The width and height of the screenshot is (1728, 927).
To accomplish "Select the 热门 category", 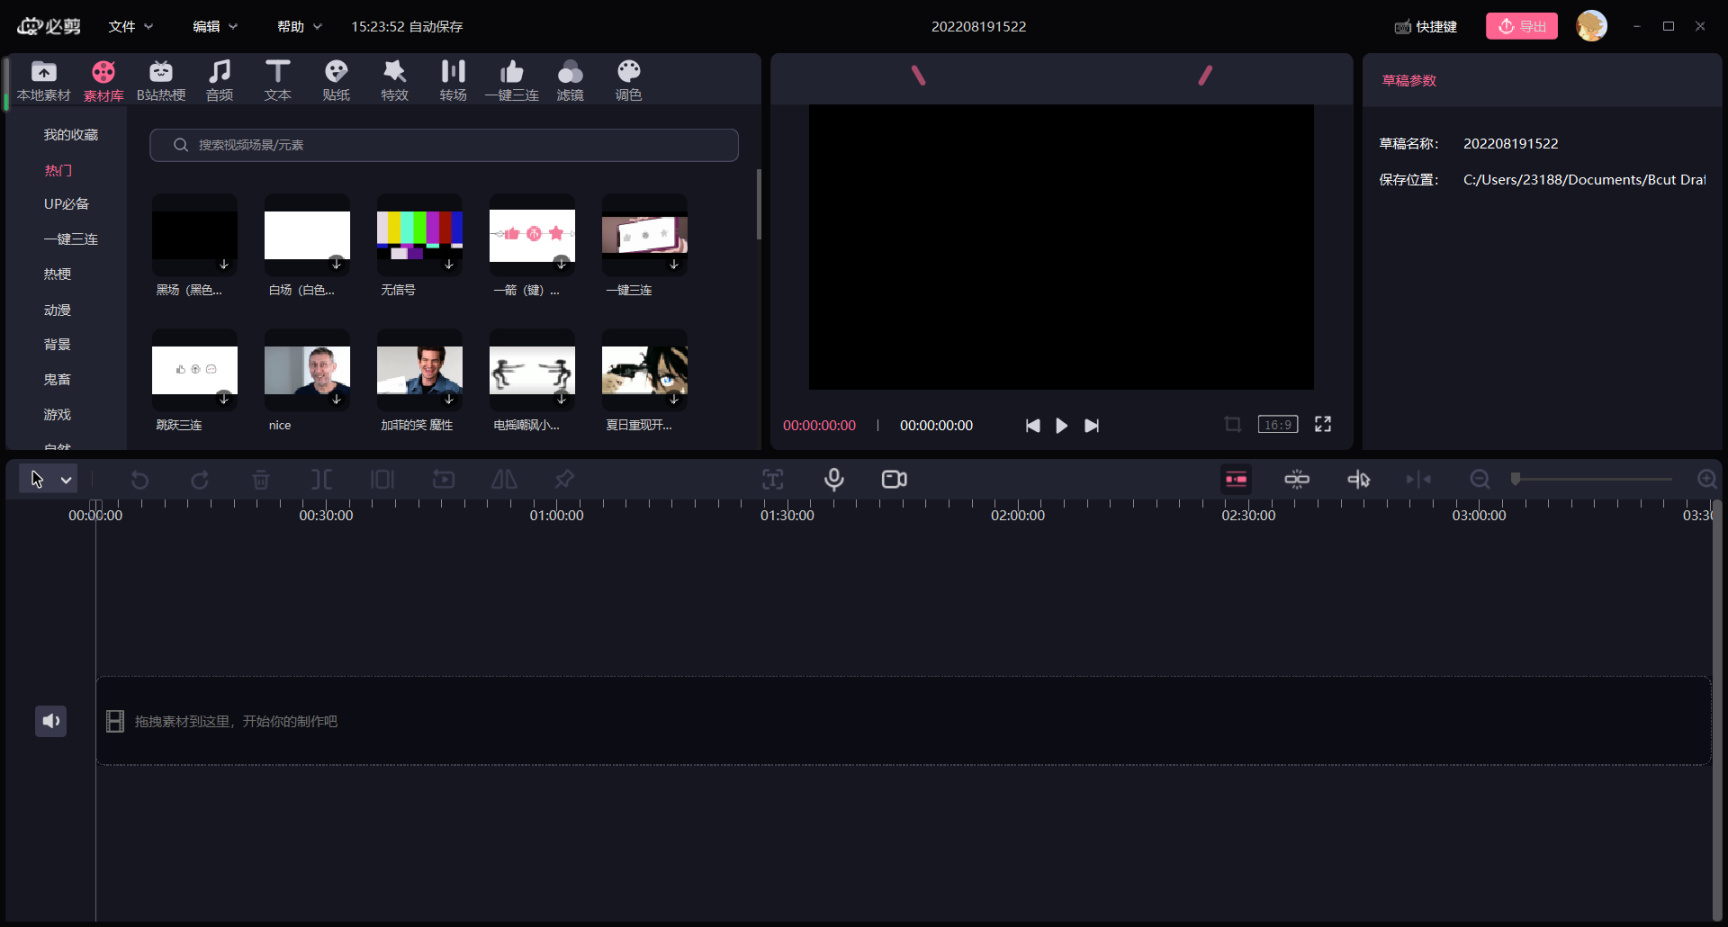I will tap(58, 170).
